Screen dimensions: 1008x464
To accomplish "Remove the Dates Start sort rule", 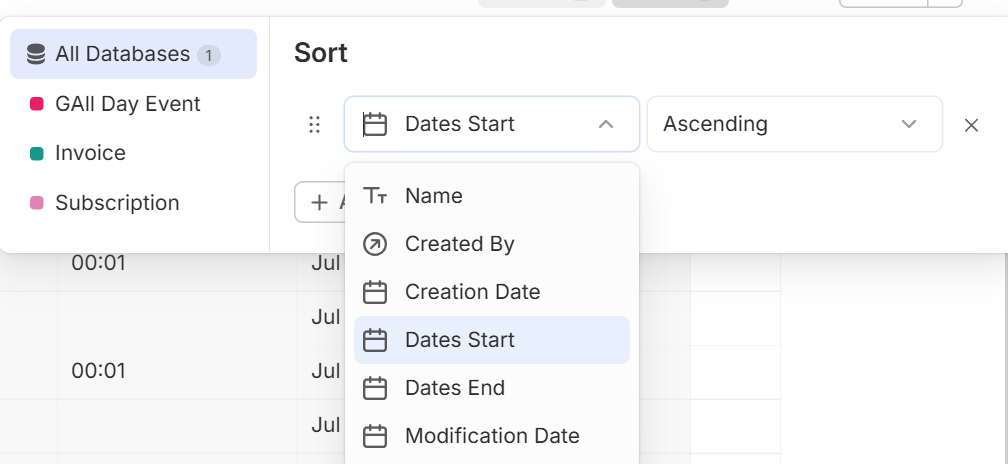I will (971, 125).
